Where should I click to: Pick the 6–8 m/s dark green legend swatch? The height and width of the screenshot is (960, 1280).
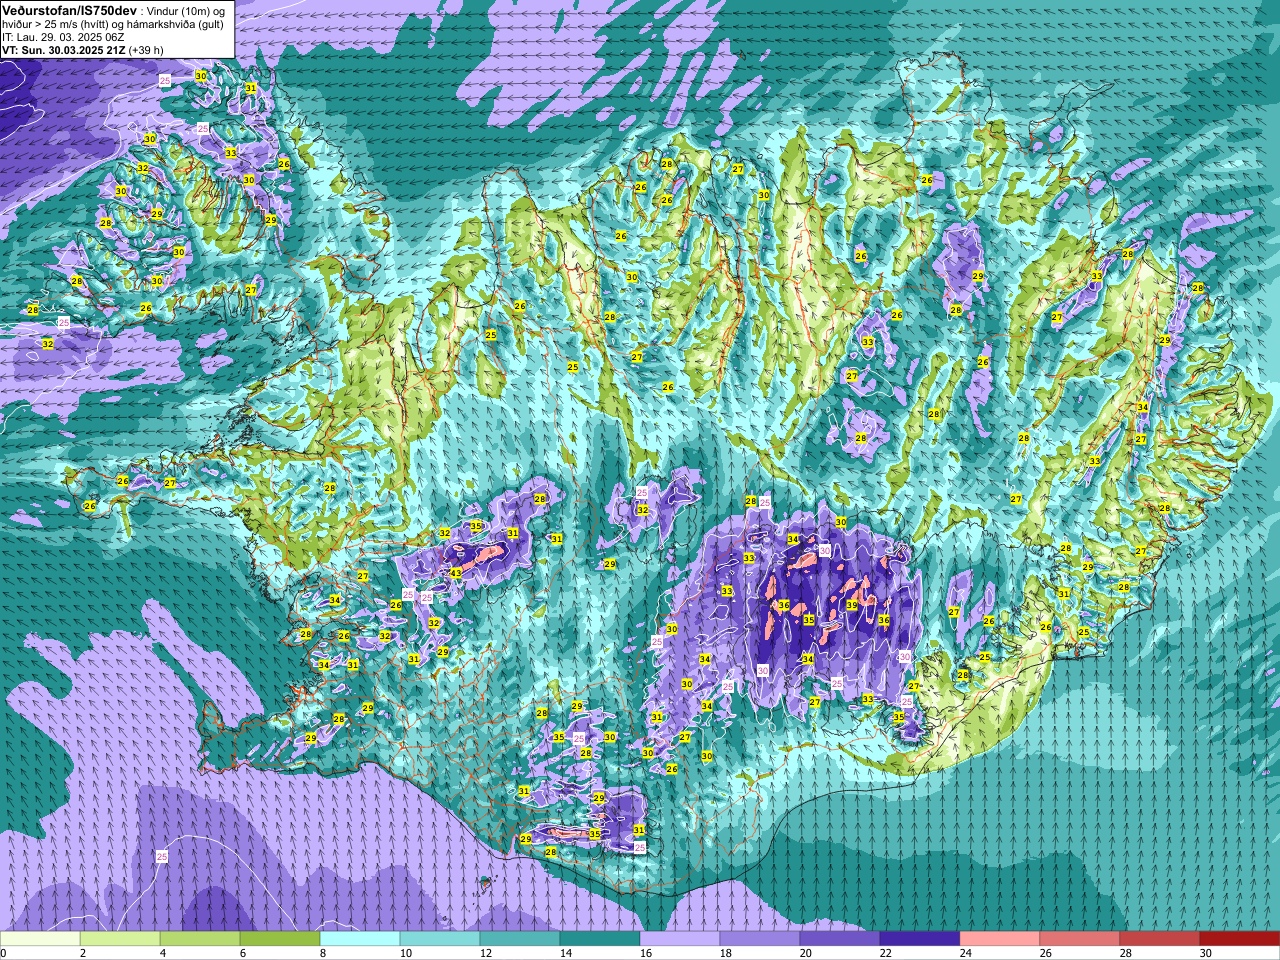point(280,939)
